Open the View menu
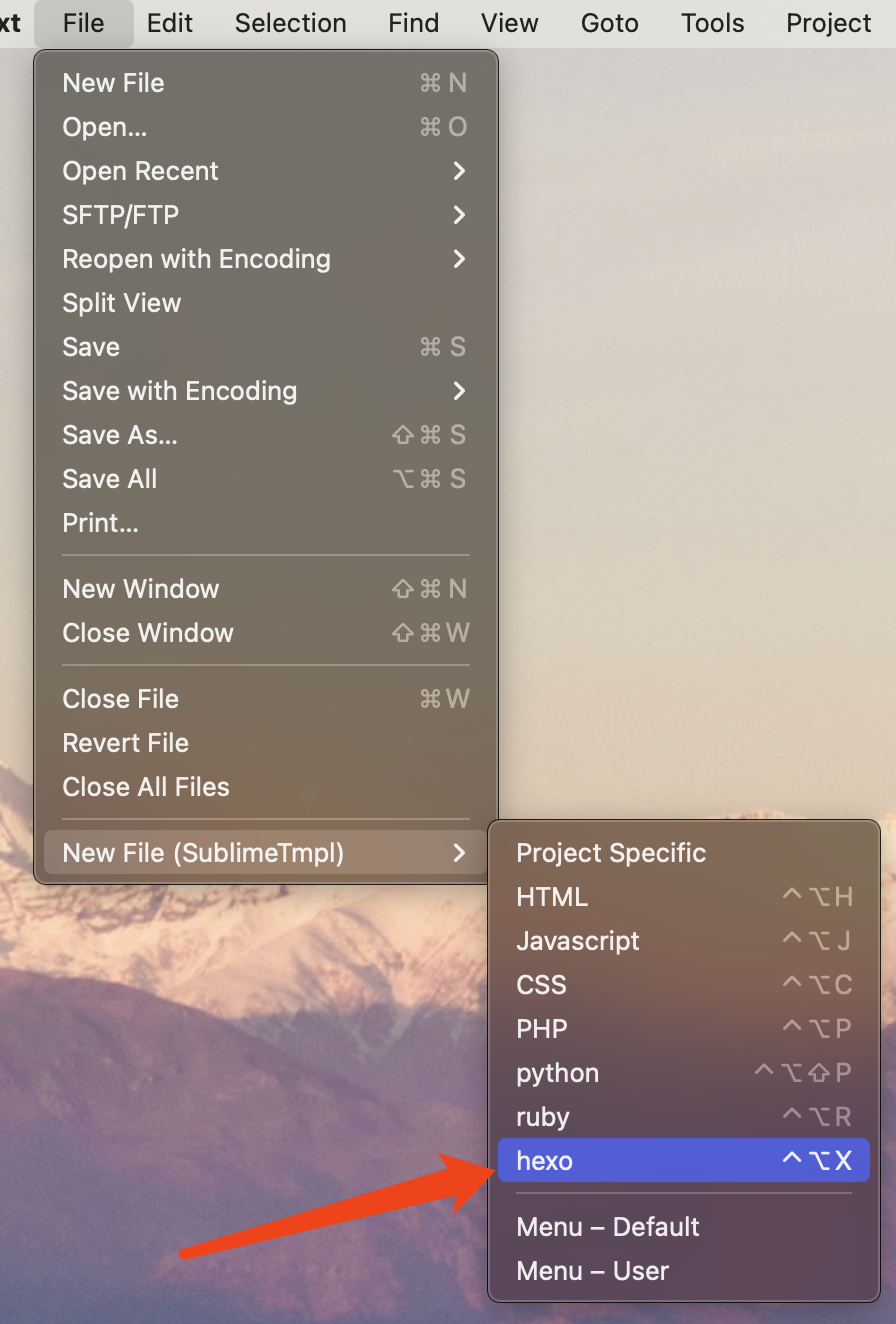The image size is (896, 1324). [x=510, y=23]
